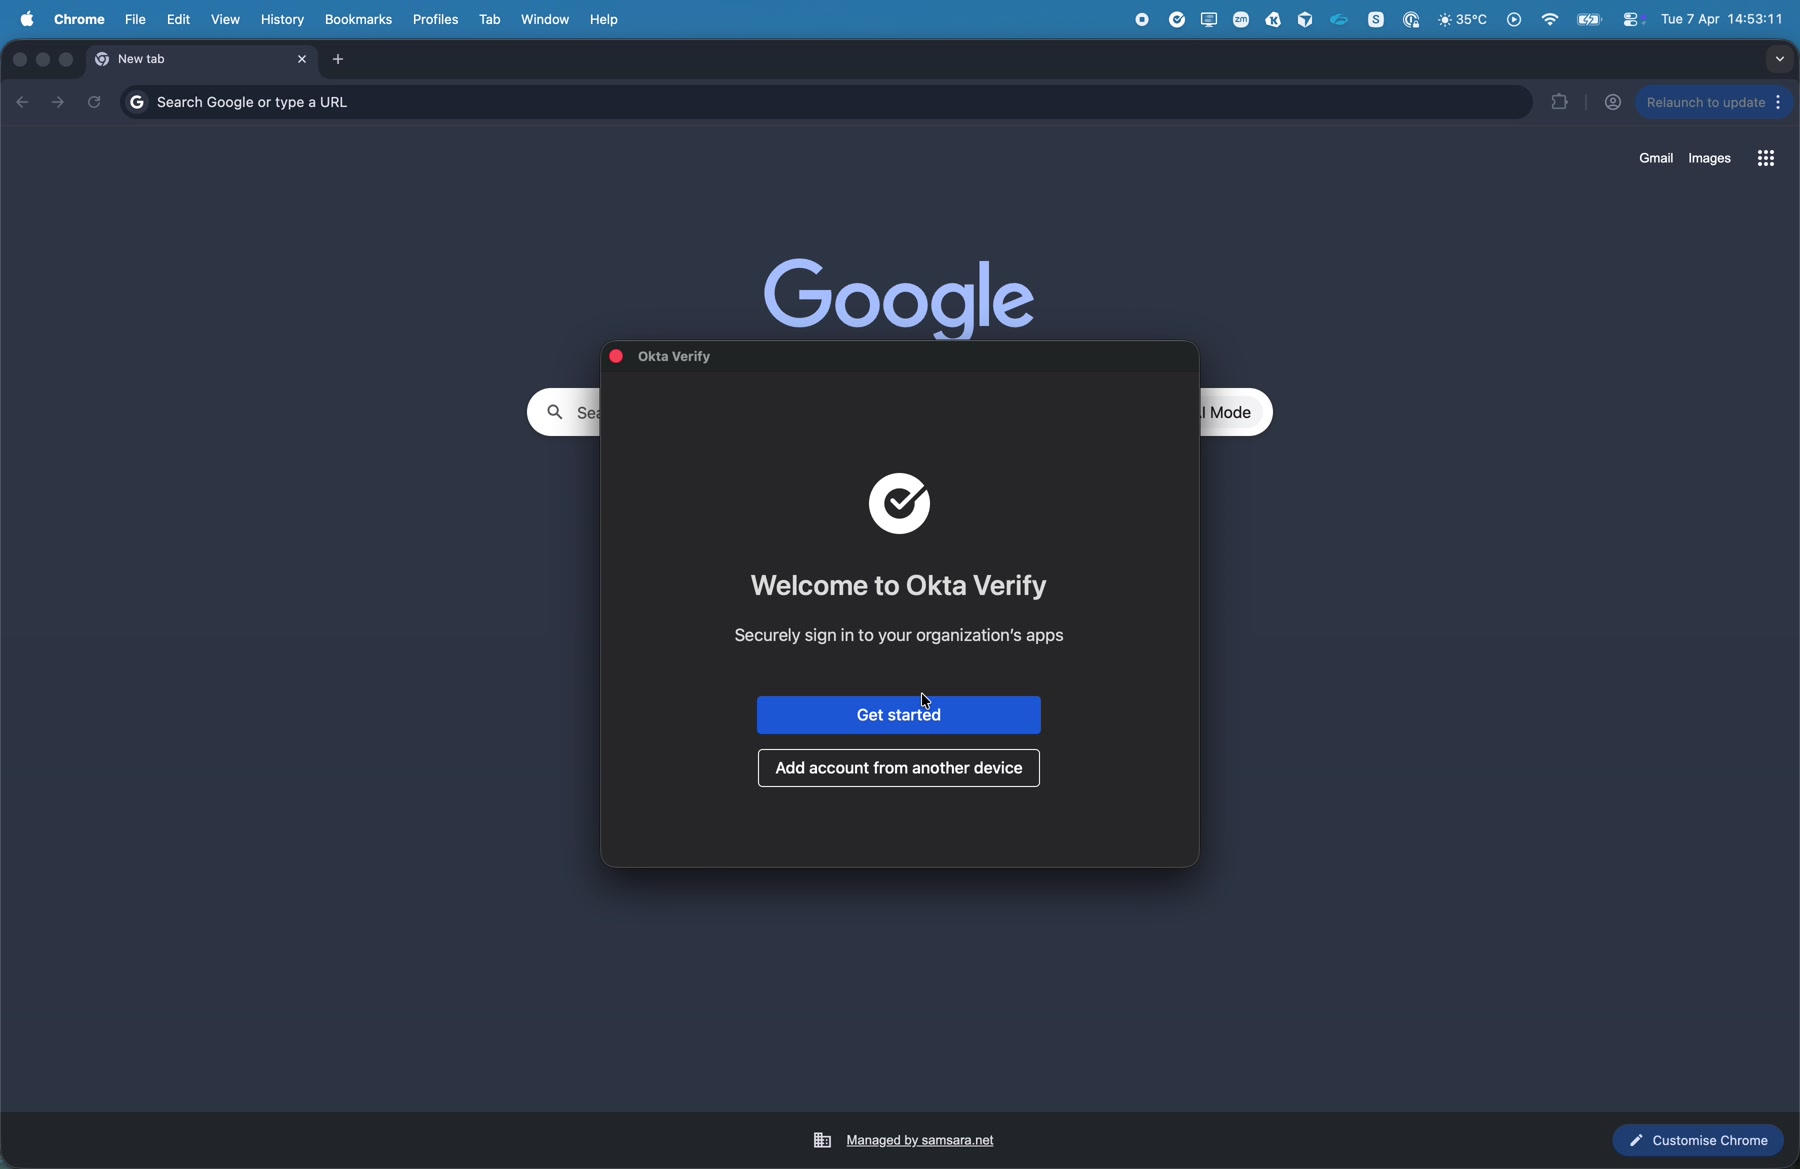The width and height of the screenshot is (1800, 1169).
Task: Open the Tab menu
Action: (x=490, y=19)
